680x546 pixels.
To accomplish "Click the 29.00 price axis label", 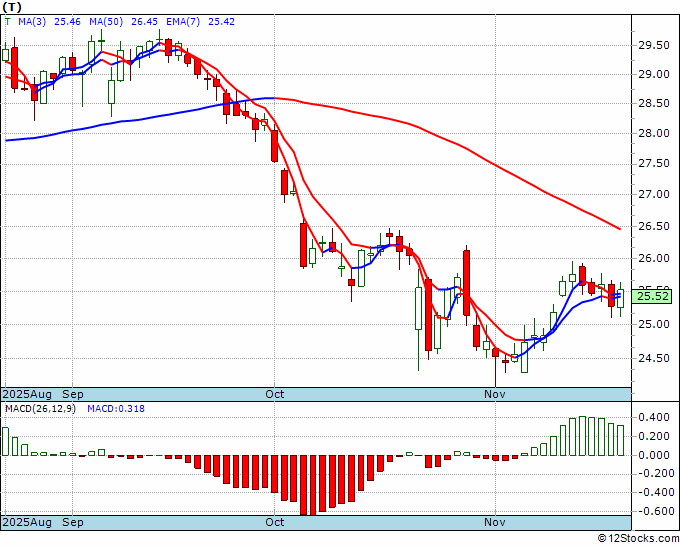I will click(x=654, y=75).
